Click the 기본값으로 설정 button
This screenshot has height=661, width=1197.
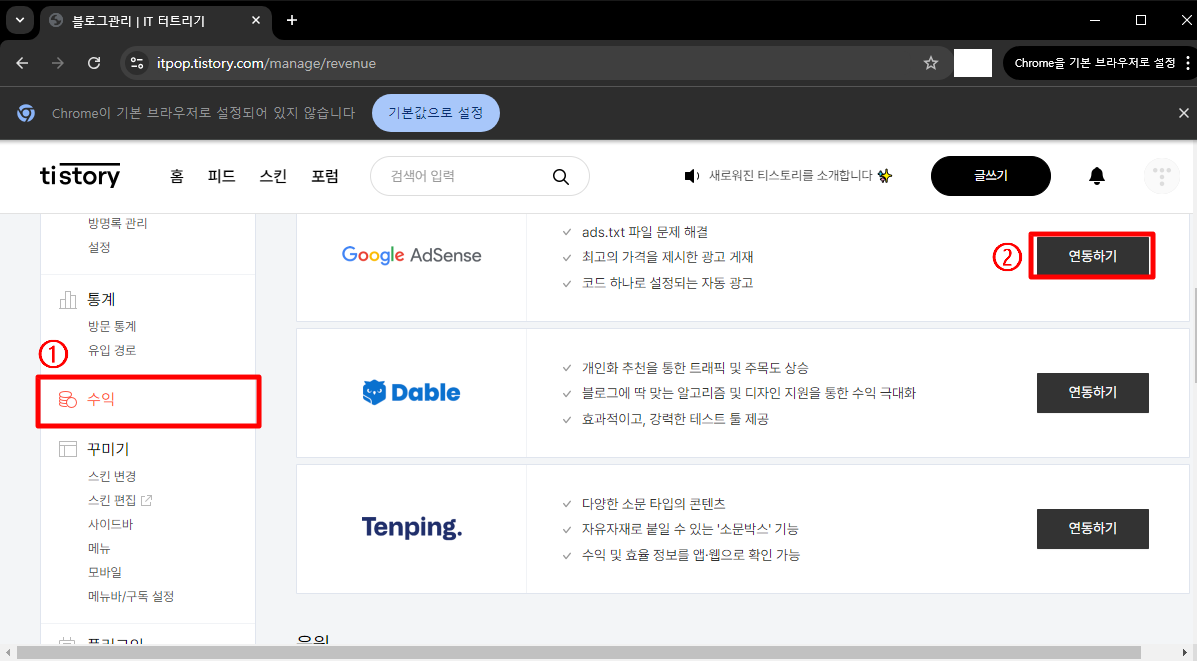(436, 113)
